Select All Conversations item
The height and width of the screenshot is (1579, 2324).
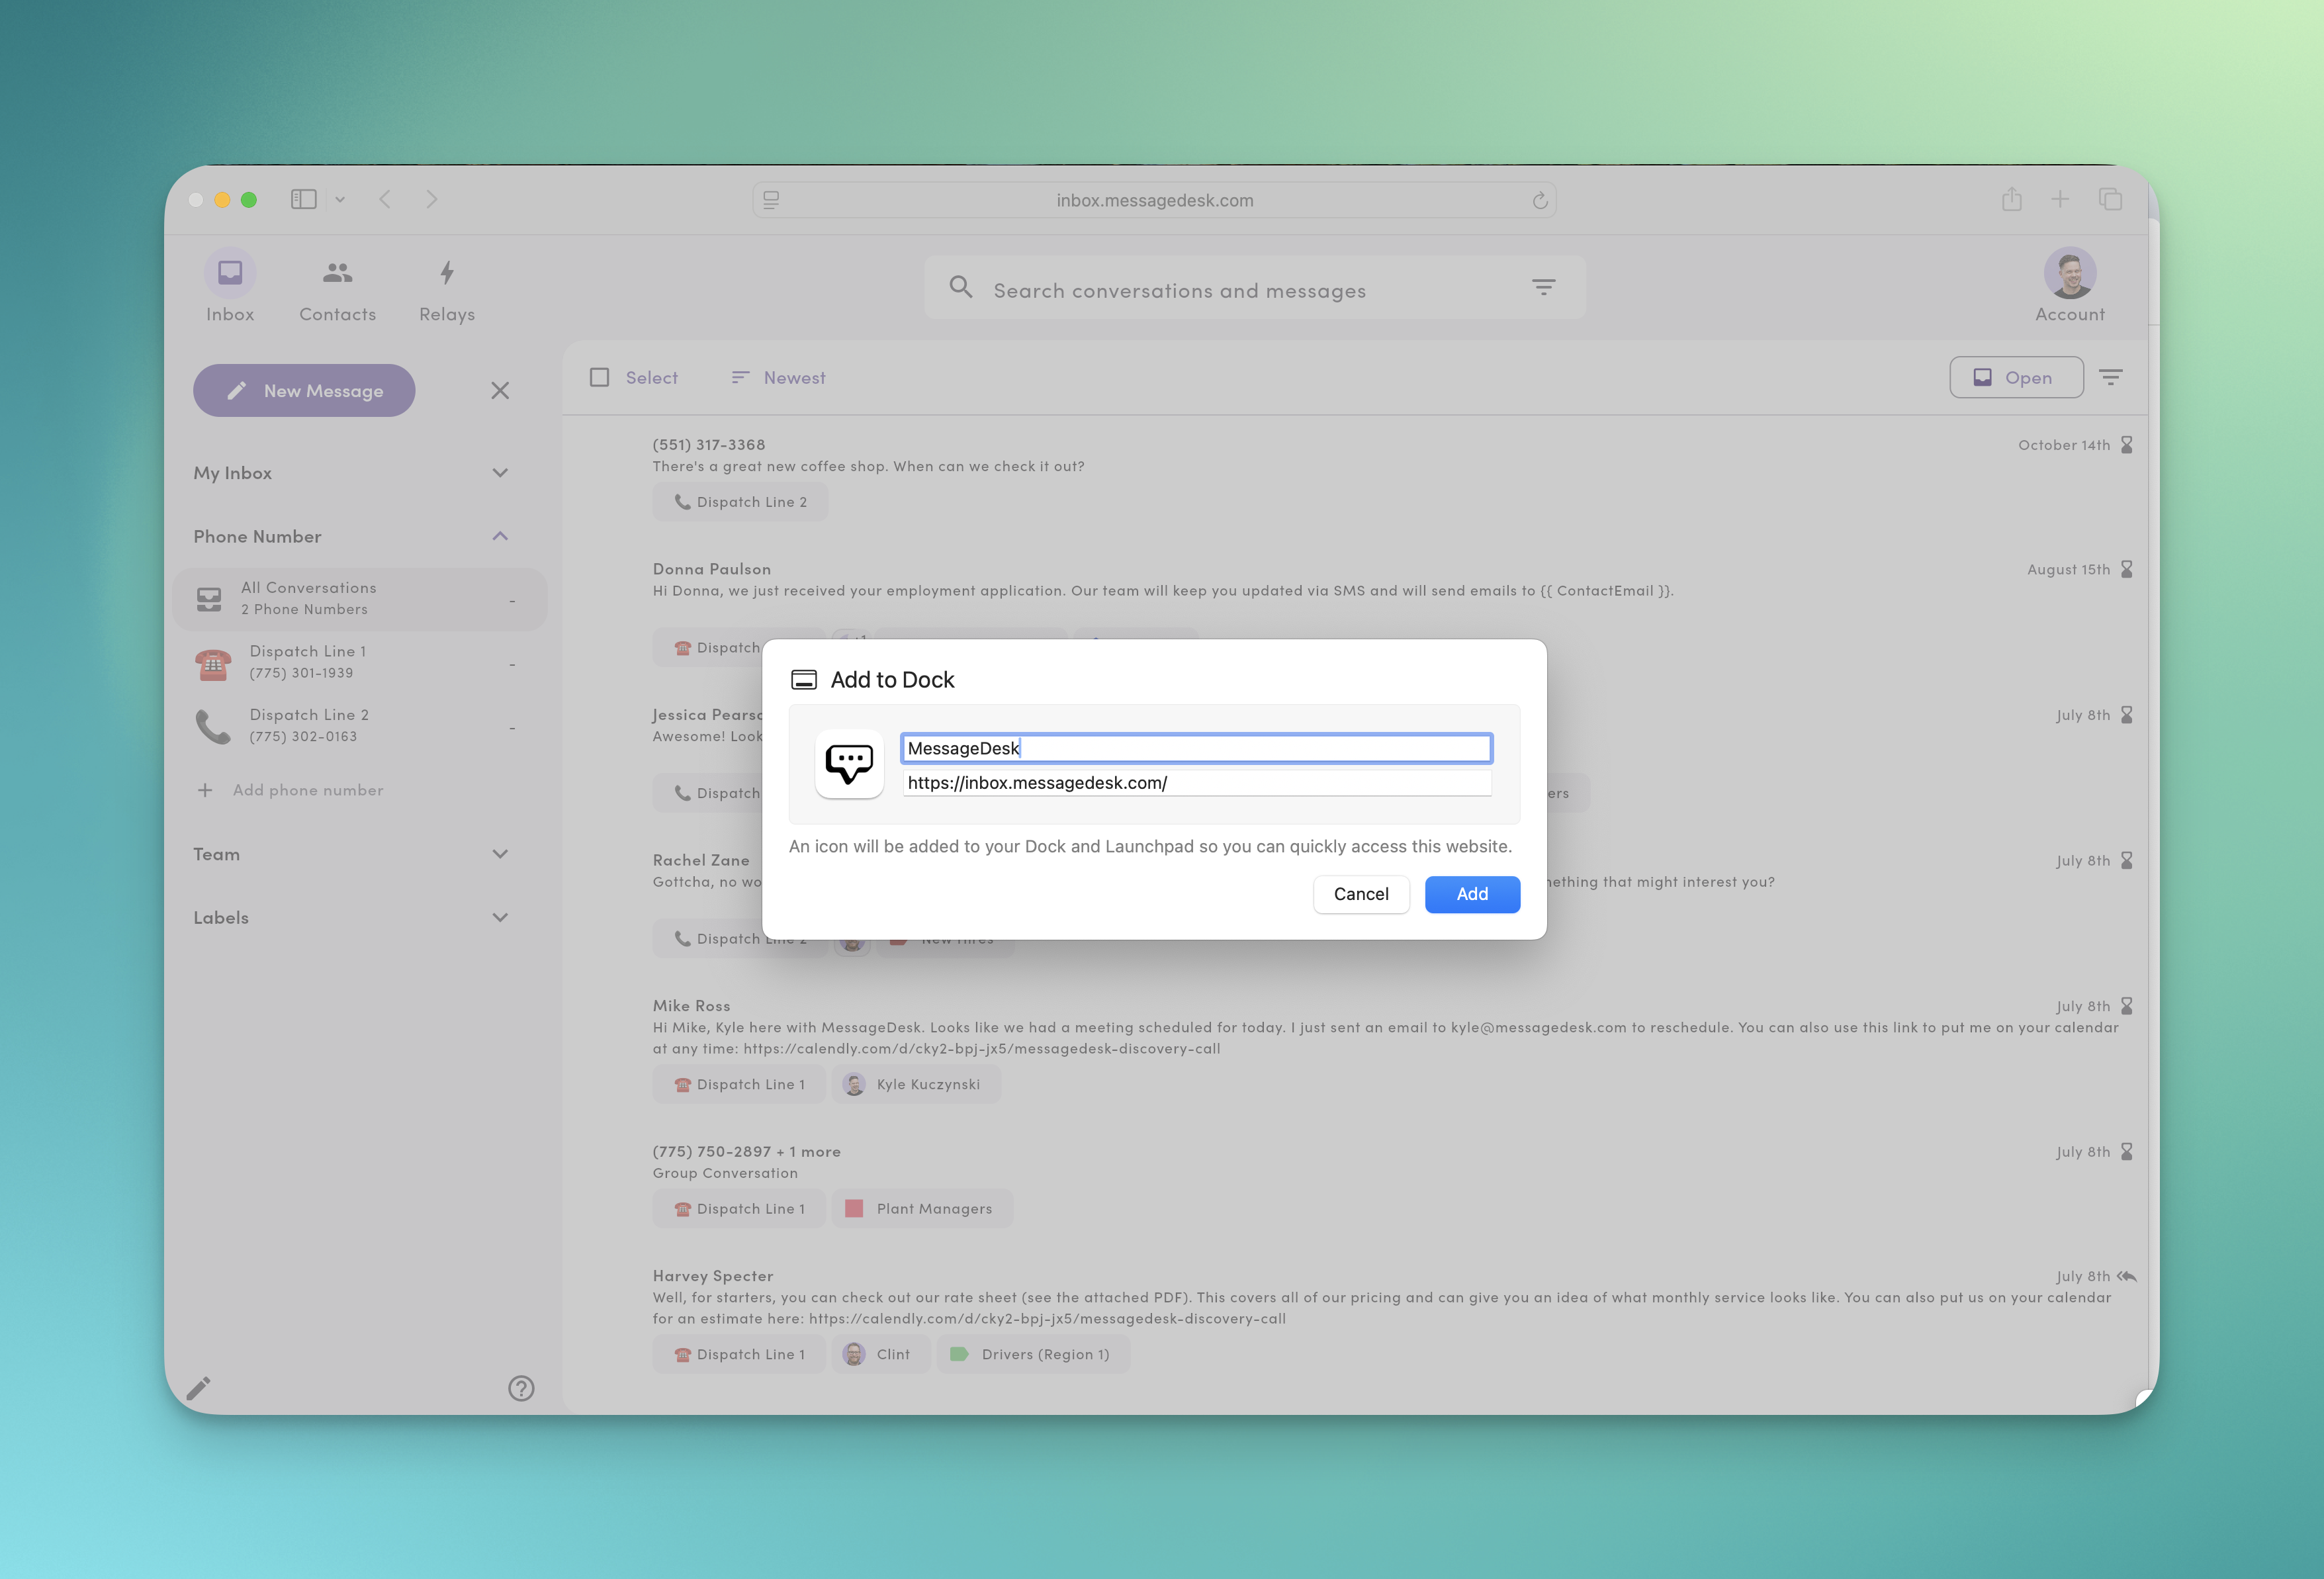(x=308, y=598)
